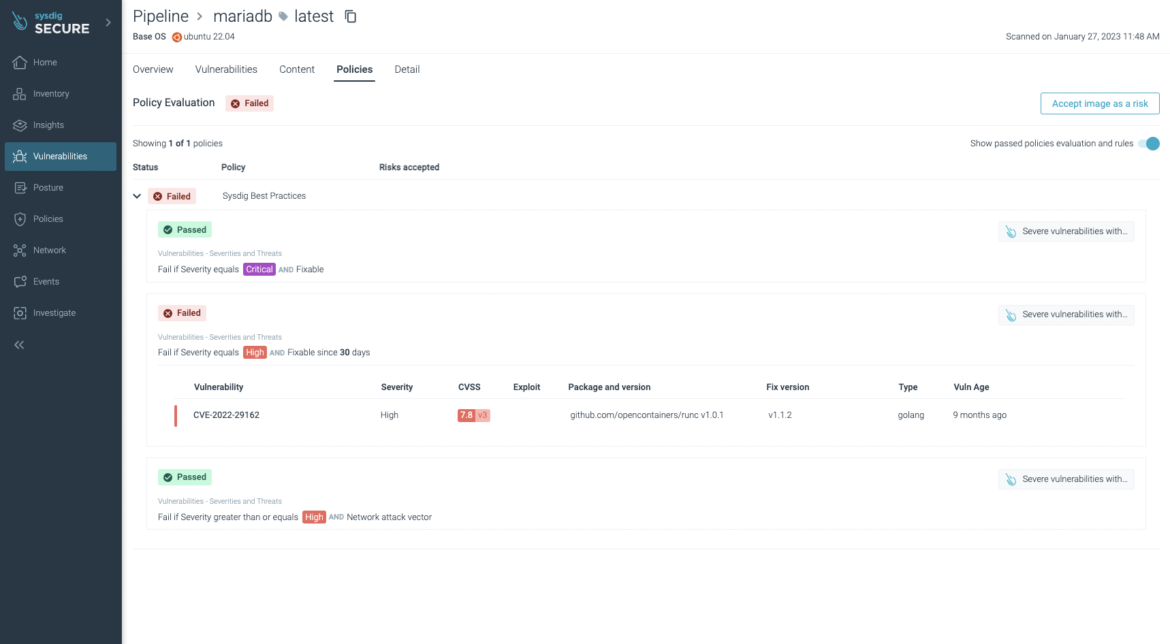The image size is (1170, 644).
Task: Click Accept image as a risk button
Action: pyautogui.click(x=1100, y=104)
